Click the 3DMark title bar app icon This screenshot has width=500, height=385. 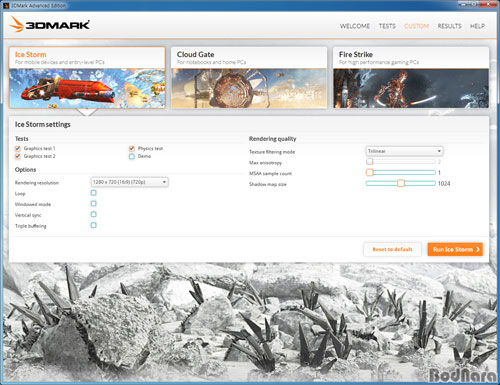(6, 6)
